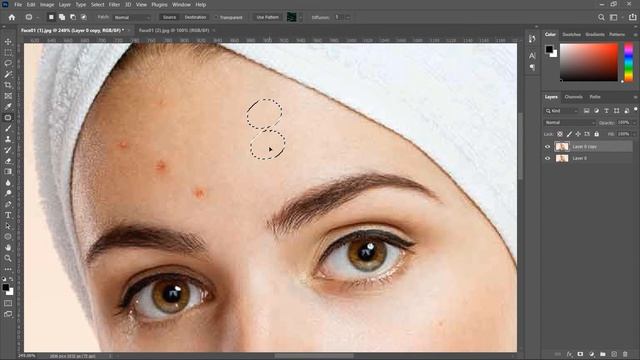Toggle lock all for layer
The image size is (640, 360).
(596, 134)
